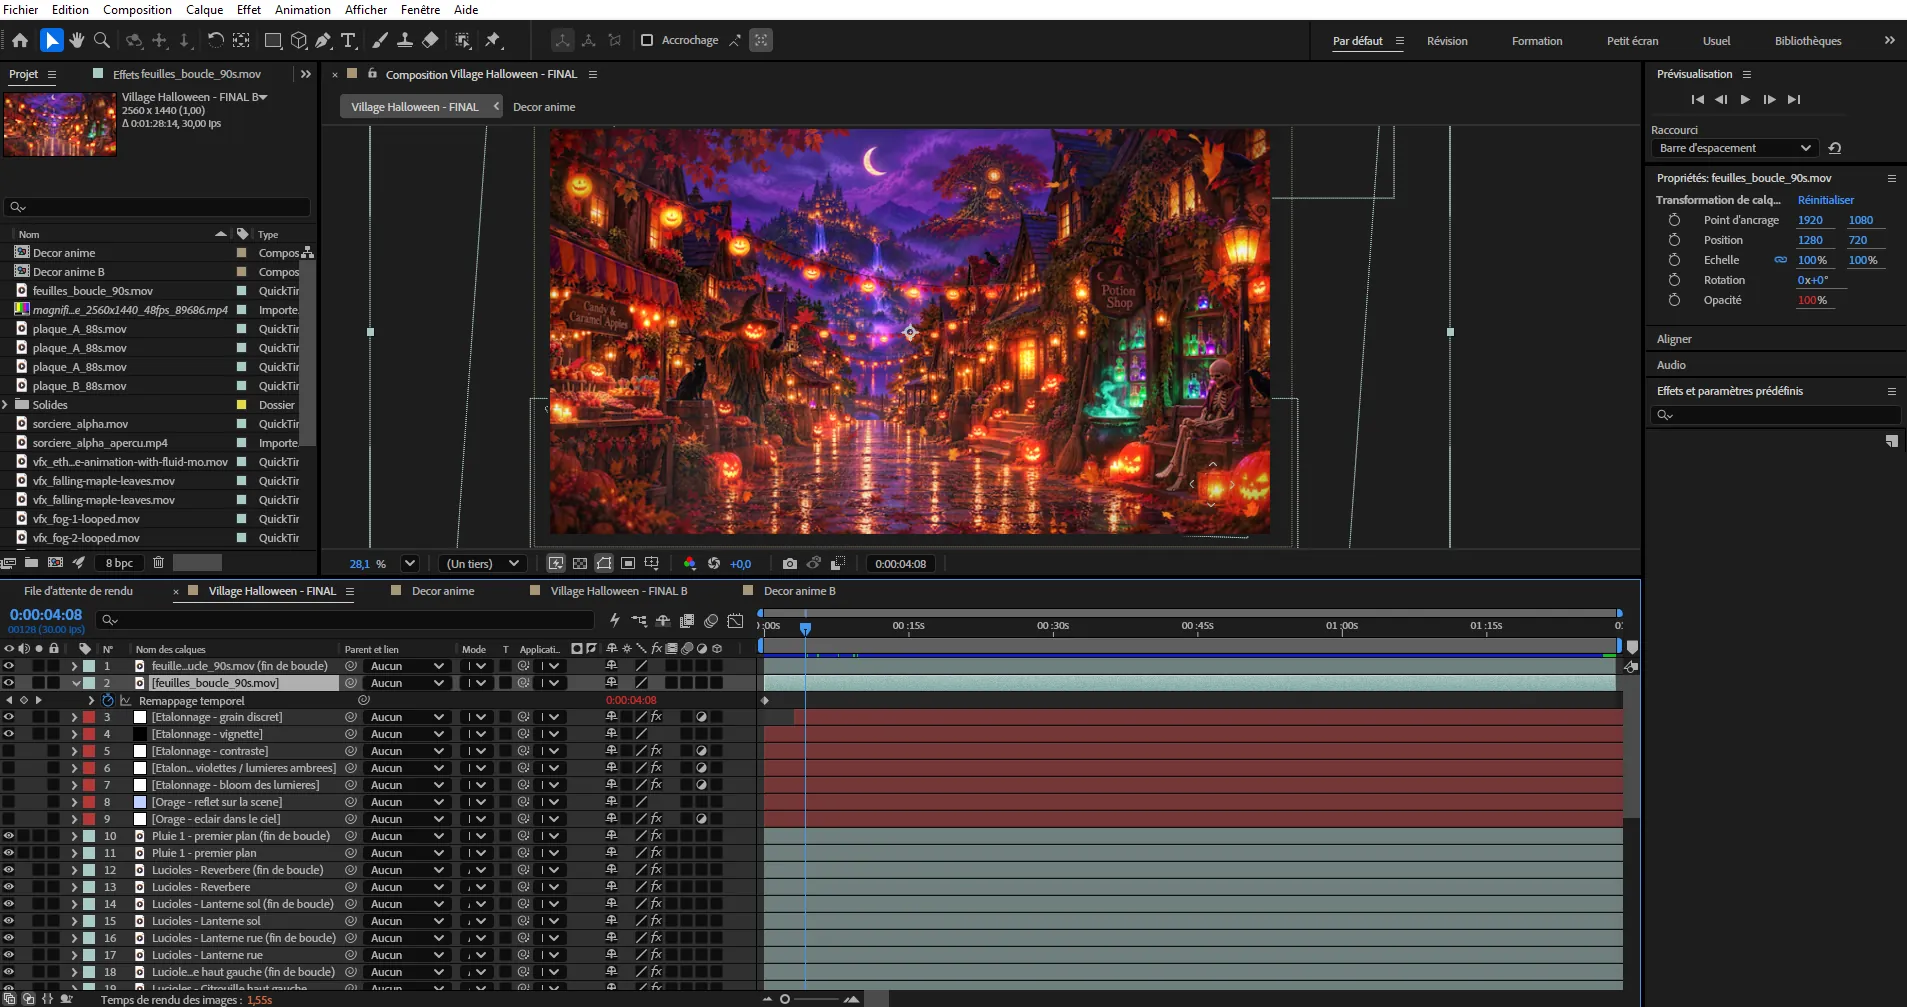Select the Brush tool
This screenshot has height=1007, width=1907.
380,40
